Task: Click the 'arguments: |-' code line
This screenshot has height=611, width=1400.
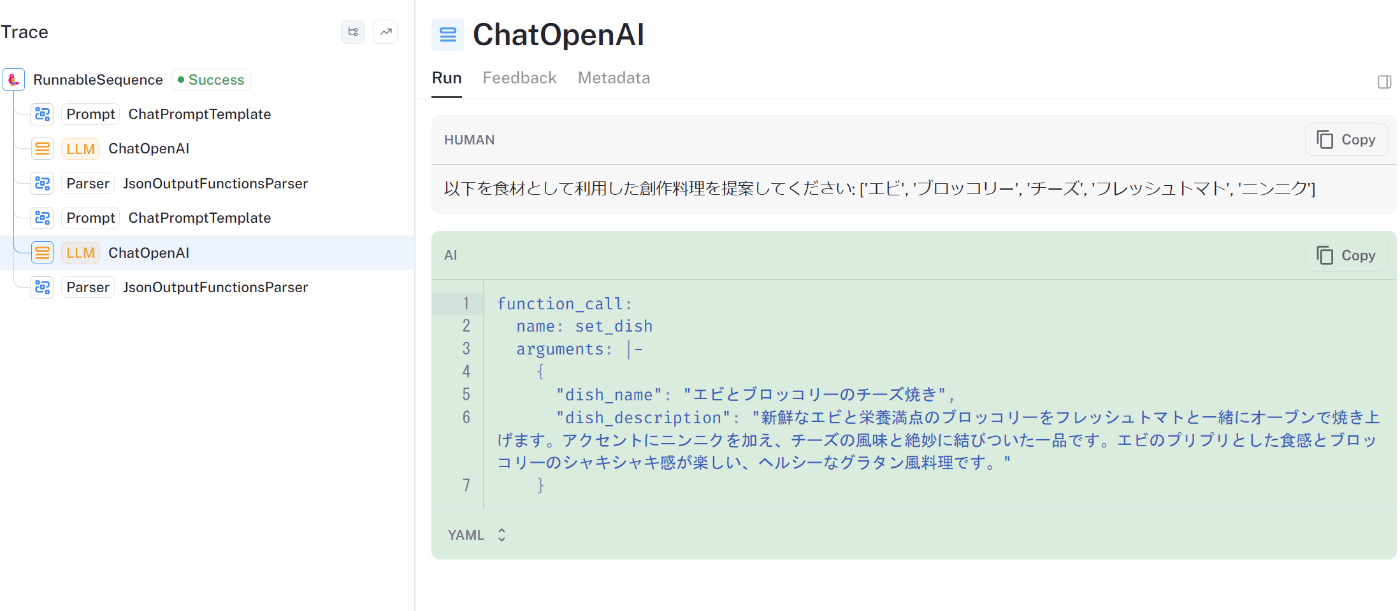Action: pos(579,349)
